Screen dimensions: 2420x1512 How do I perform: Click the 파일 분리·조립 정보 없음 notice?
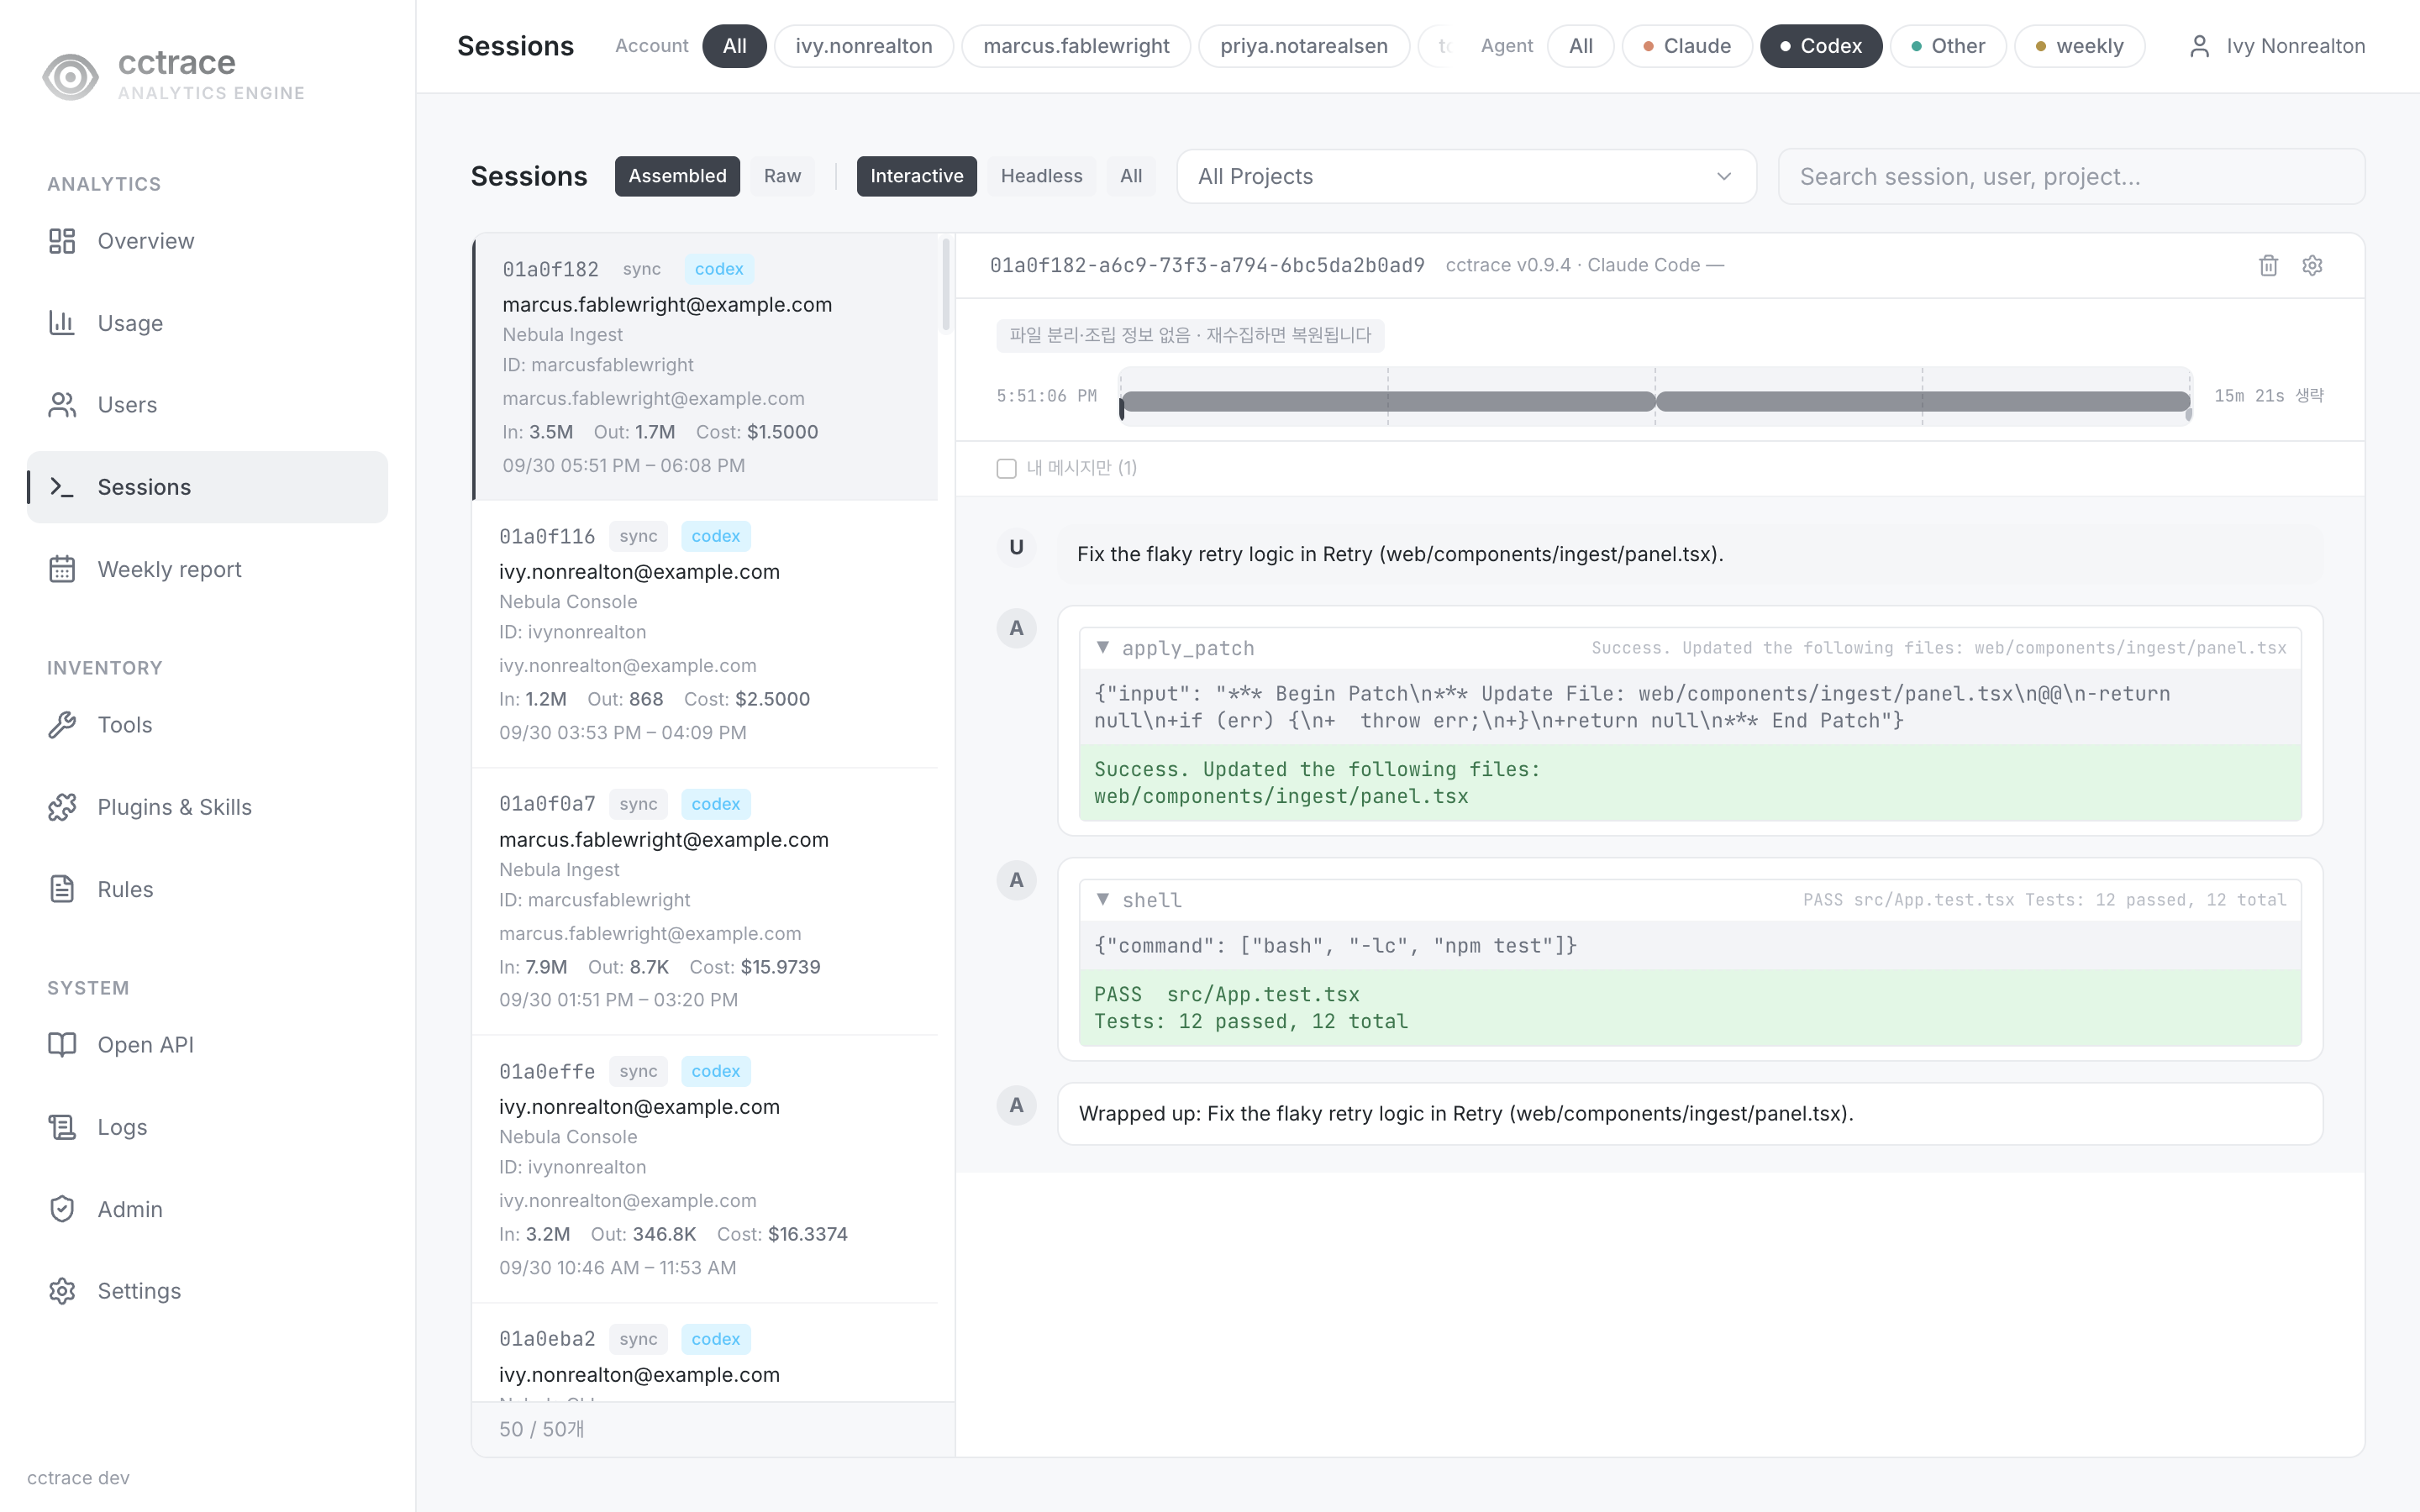(x=1190, y=335)
